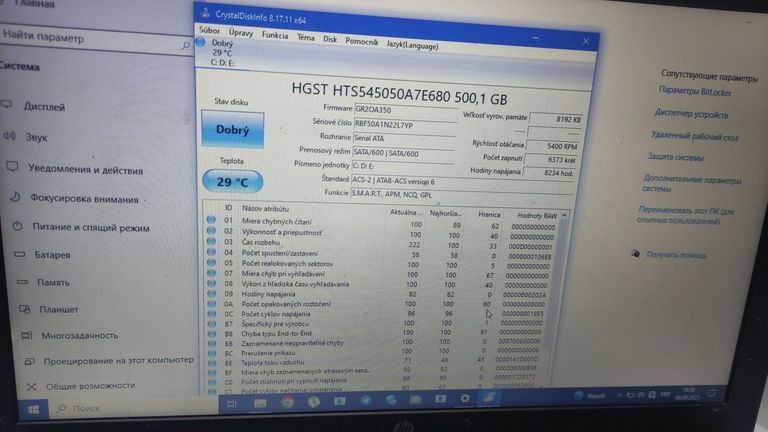Click Task View icon on taskbar

point(232,404)
